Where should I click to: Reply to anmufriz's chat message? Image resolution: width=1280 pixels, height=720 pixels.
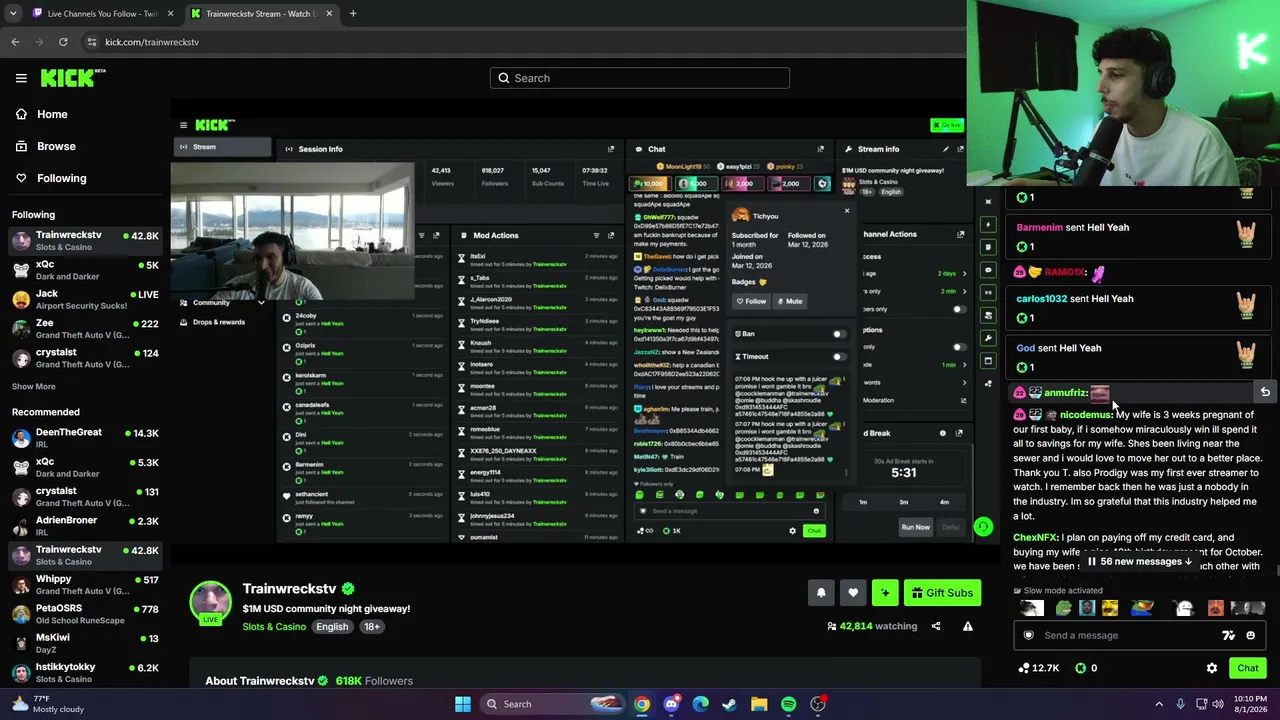[x=1265, y=392]
